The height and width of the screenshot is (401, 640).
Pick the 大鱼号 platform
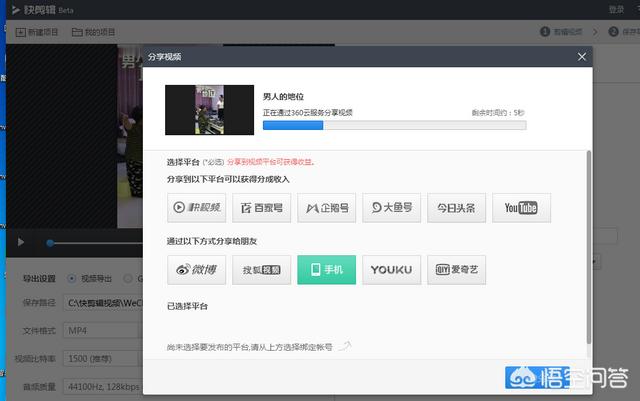391,208
